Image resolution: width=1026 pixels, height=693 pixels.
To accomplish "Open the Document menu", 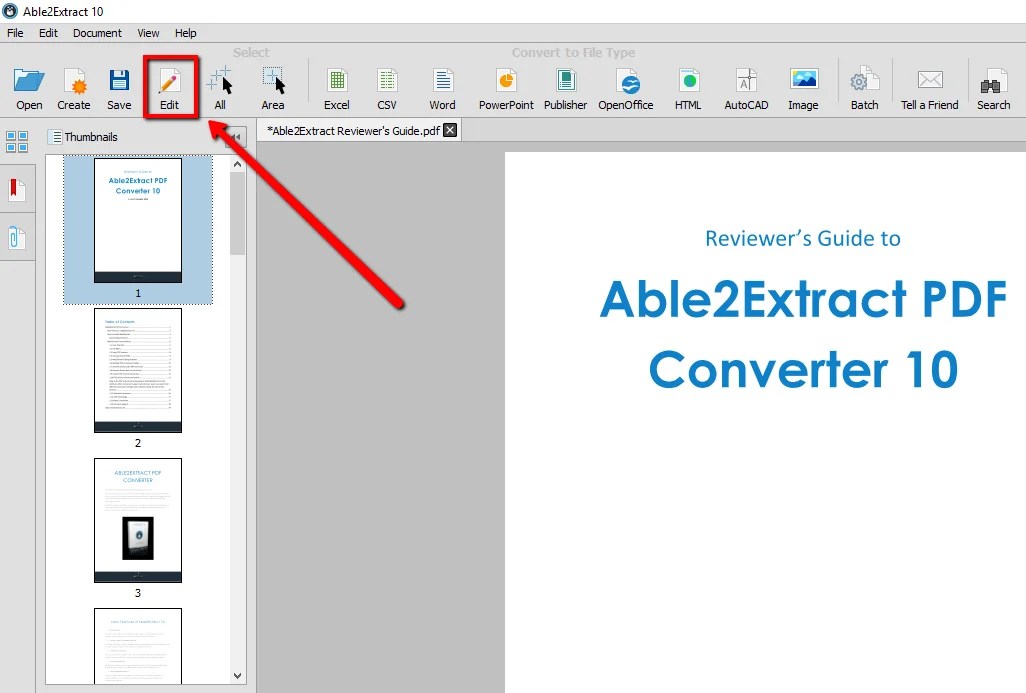I will [97, 32].
